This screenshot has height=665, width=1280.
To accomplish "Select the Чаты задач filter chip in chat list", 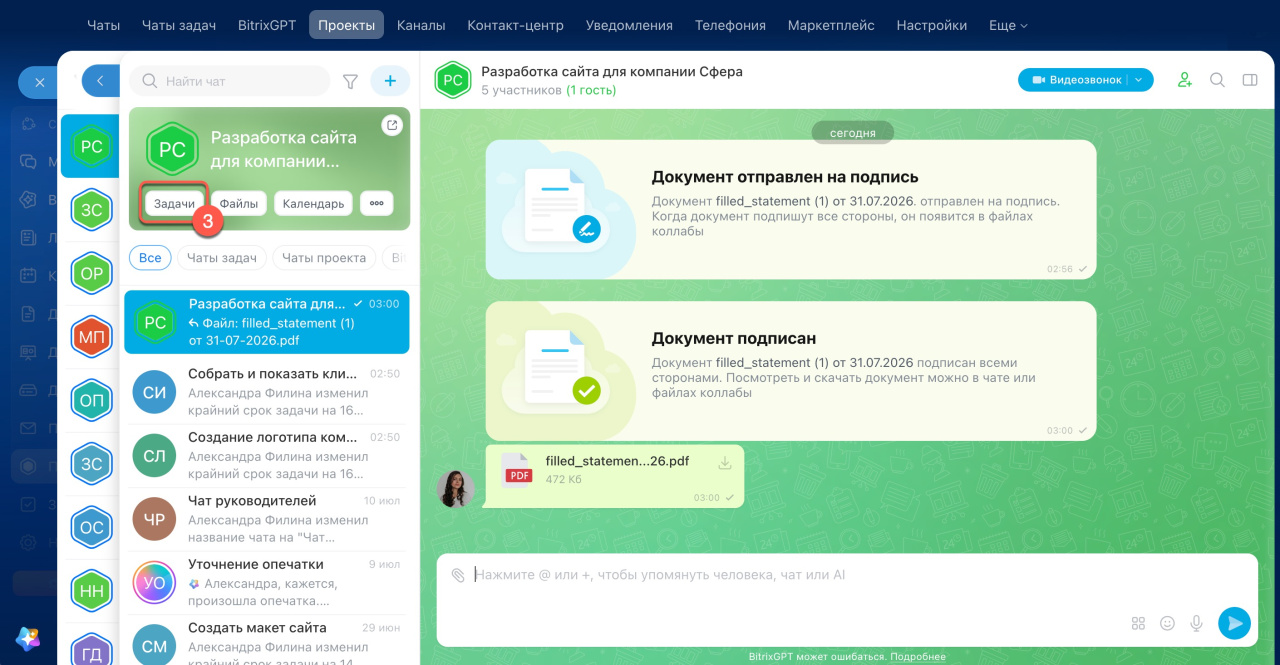I will tap(222, 258).
